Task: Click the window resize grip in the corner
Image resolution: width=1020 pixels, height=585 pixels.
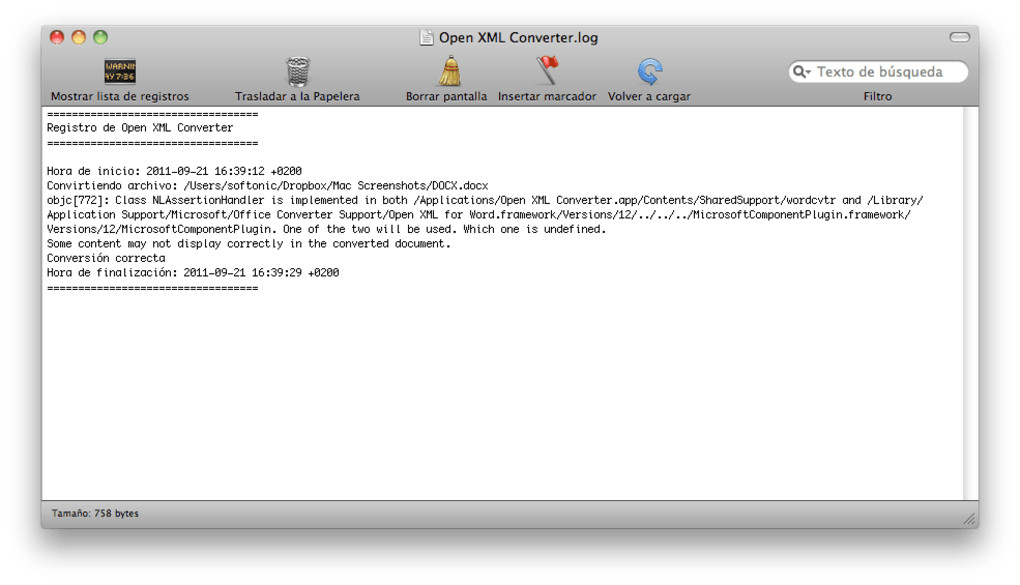Action: coord(969,519)
